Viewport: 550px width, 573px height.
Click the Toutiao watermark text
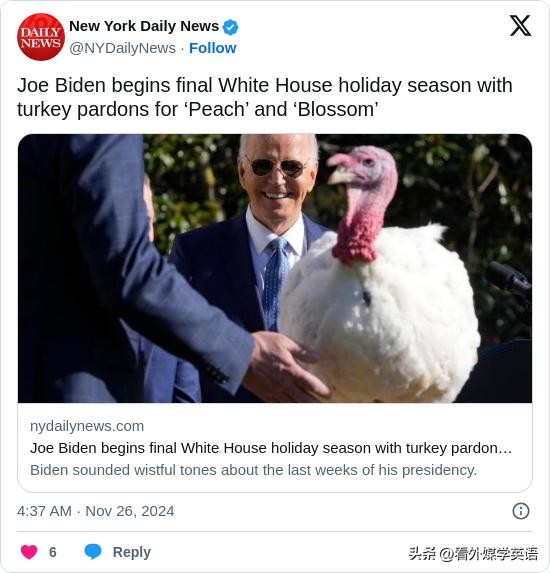474,554
